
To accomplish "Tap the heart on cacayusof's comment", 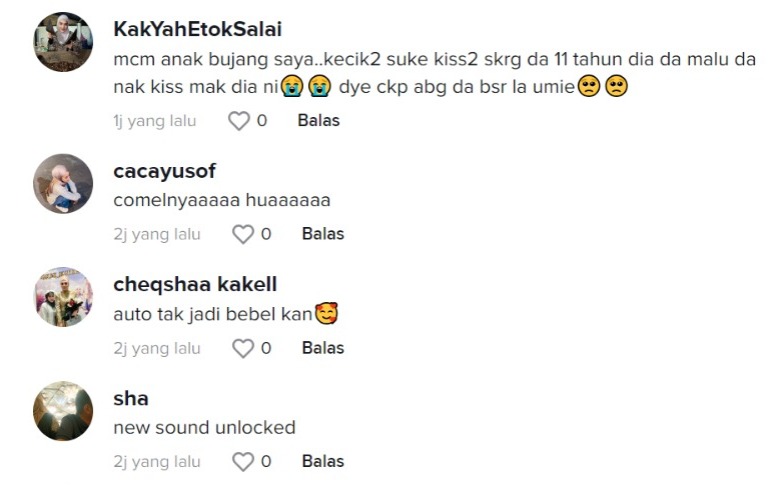I will (243, 234).
